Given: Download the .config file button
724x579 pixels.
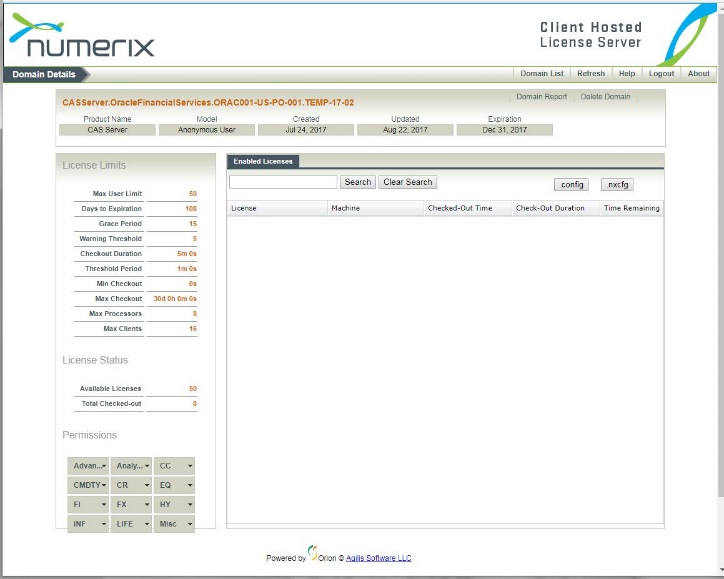Looking at the screenshot, I should pyautogui.click(x=572, y=184).
